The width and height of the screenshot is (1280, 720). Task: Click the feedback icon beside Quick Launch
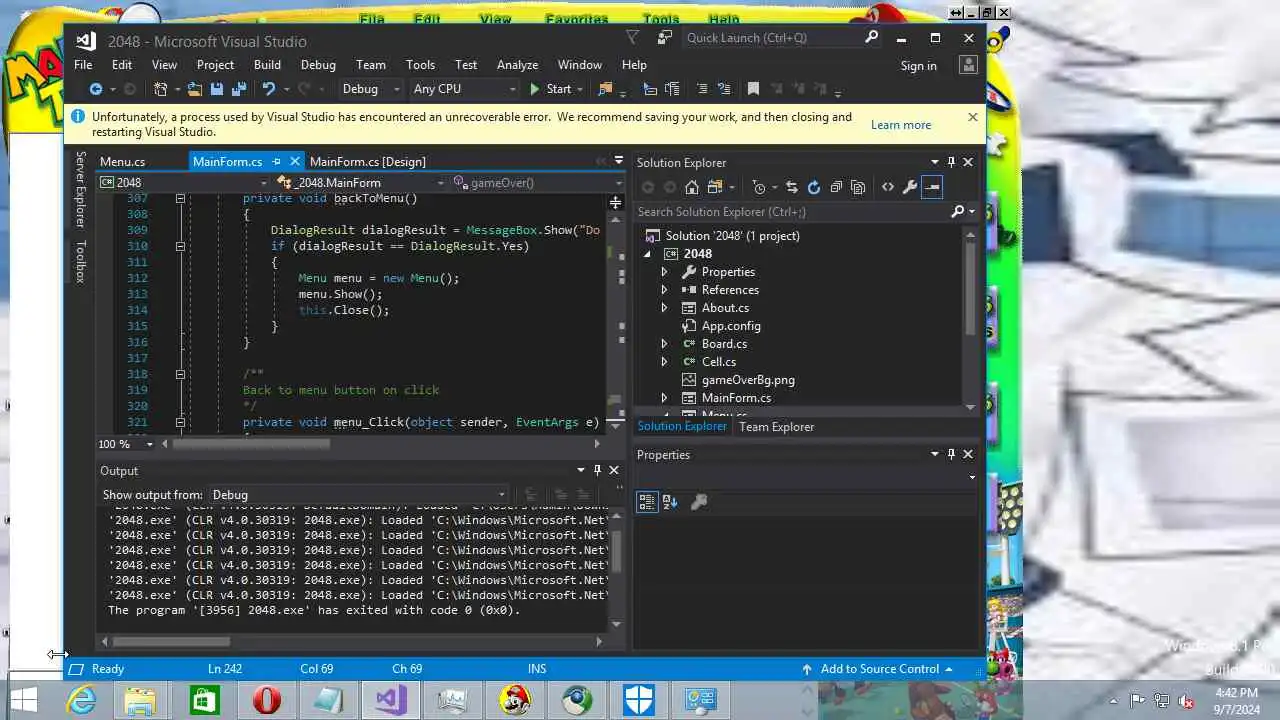click(x=665, y=38)
